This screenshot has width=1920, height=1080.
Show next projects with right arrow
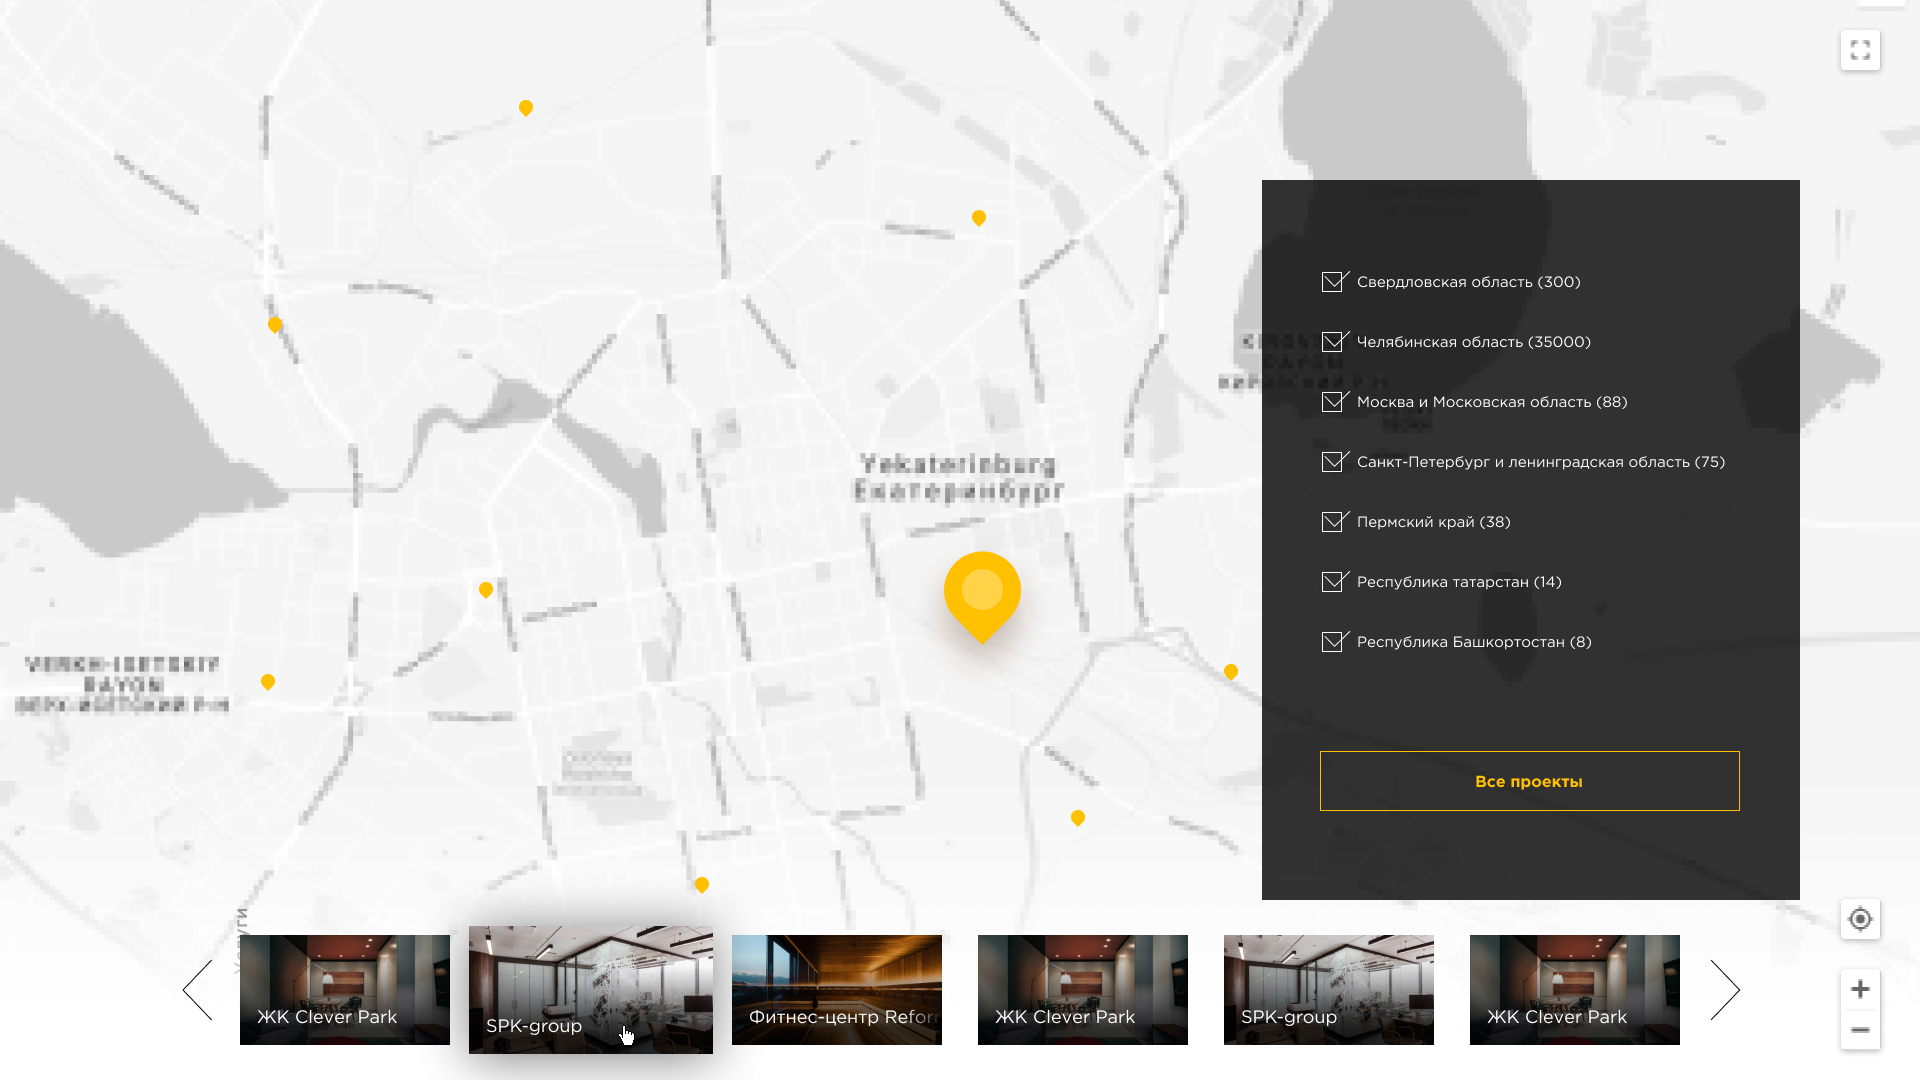(1725, 990)
